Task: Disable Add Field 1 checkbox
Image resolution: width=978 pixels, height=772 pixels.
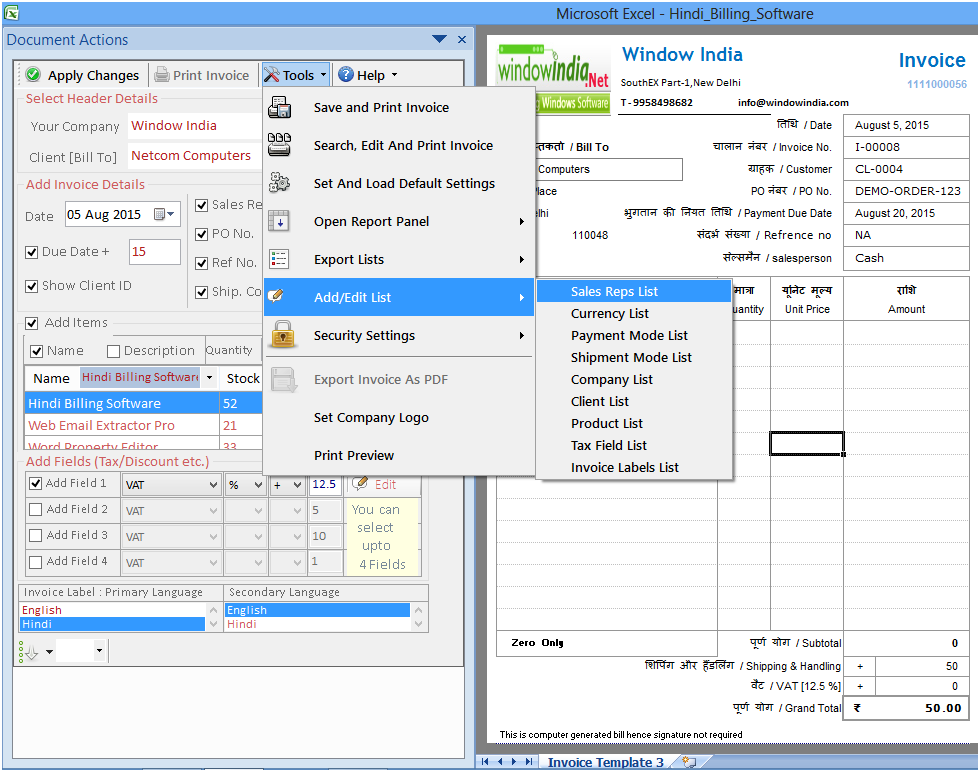Action: click(x=36, y=483)
